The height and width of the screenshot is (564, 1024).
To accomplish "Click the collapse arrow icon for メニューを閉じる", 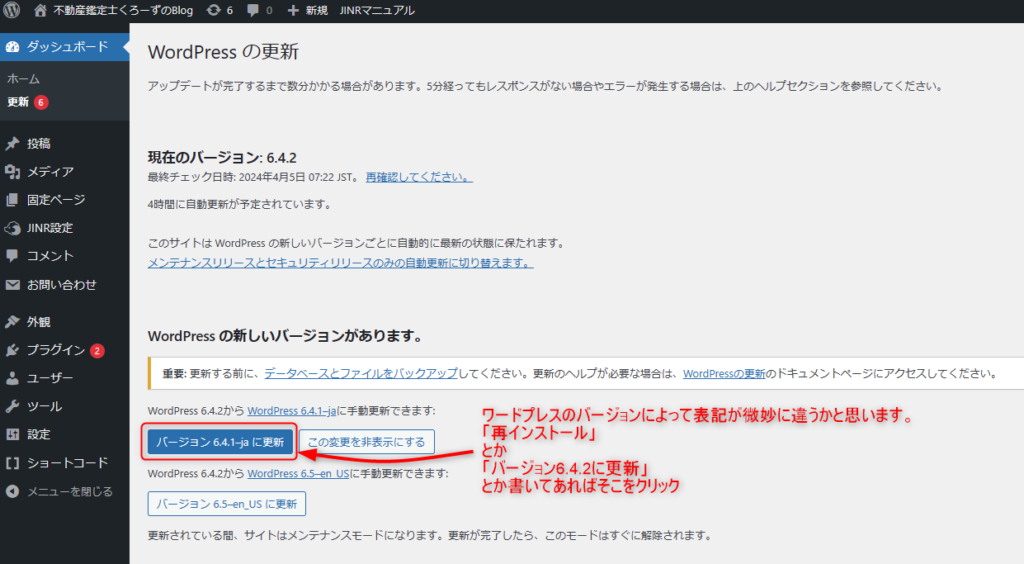I will (x=12, y=492).
